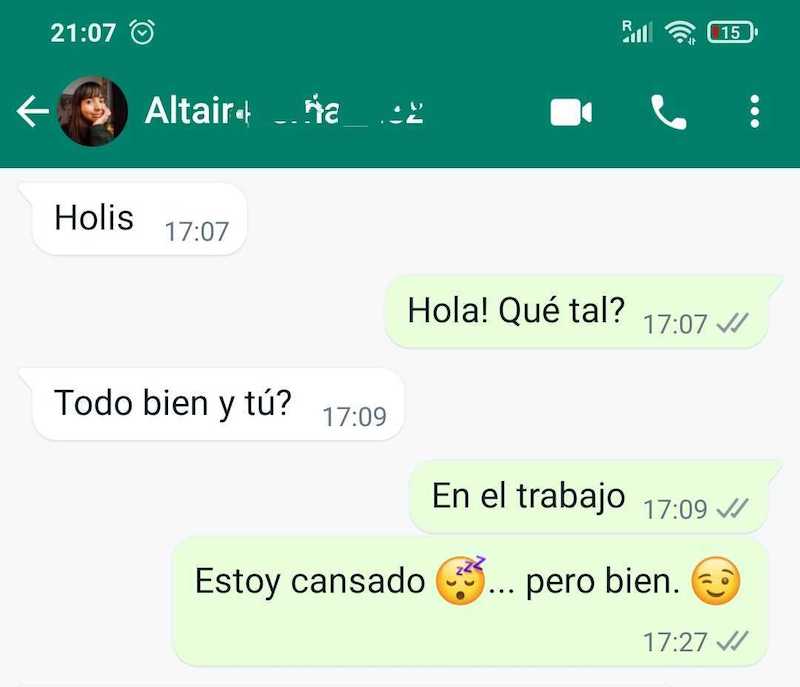Tap the status bar clock showing 21:07
This screenshot has width=800, height=687.
tap(83, 33)
